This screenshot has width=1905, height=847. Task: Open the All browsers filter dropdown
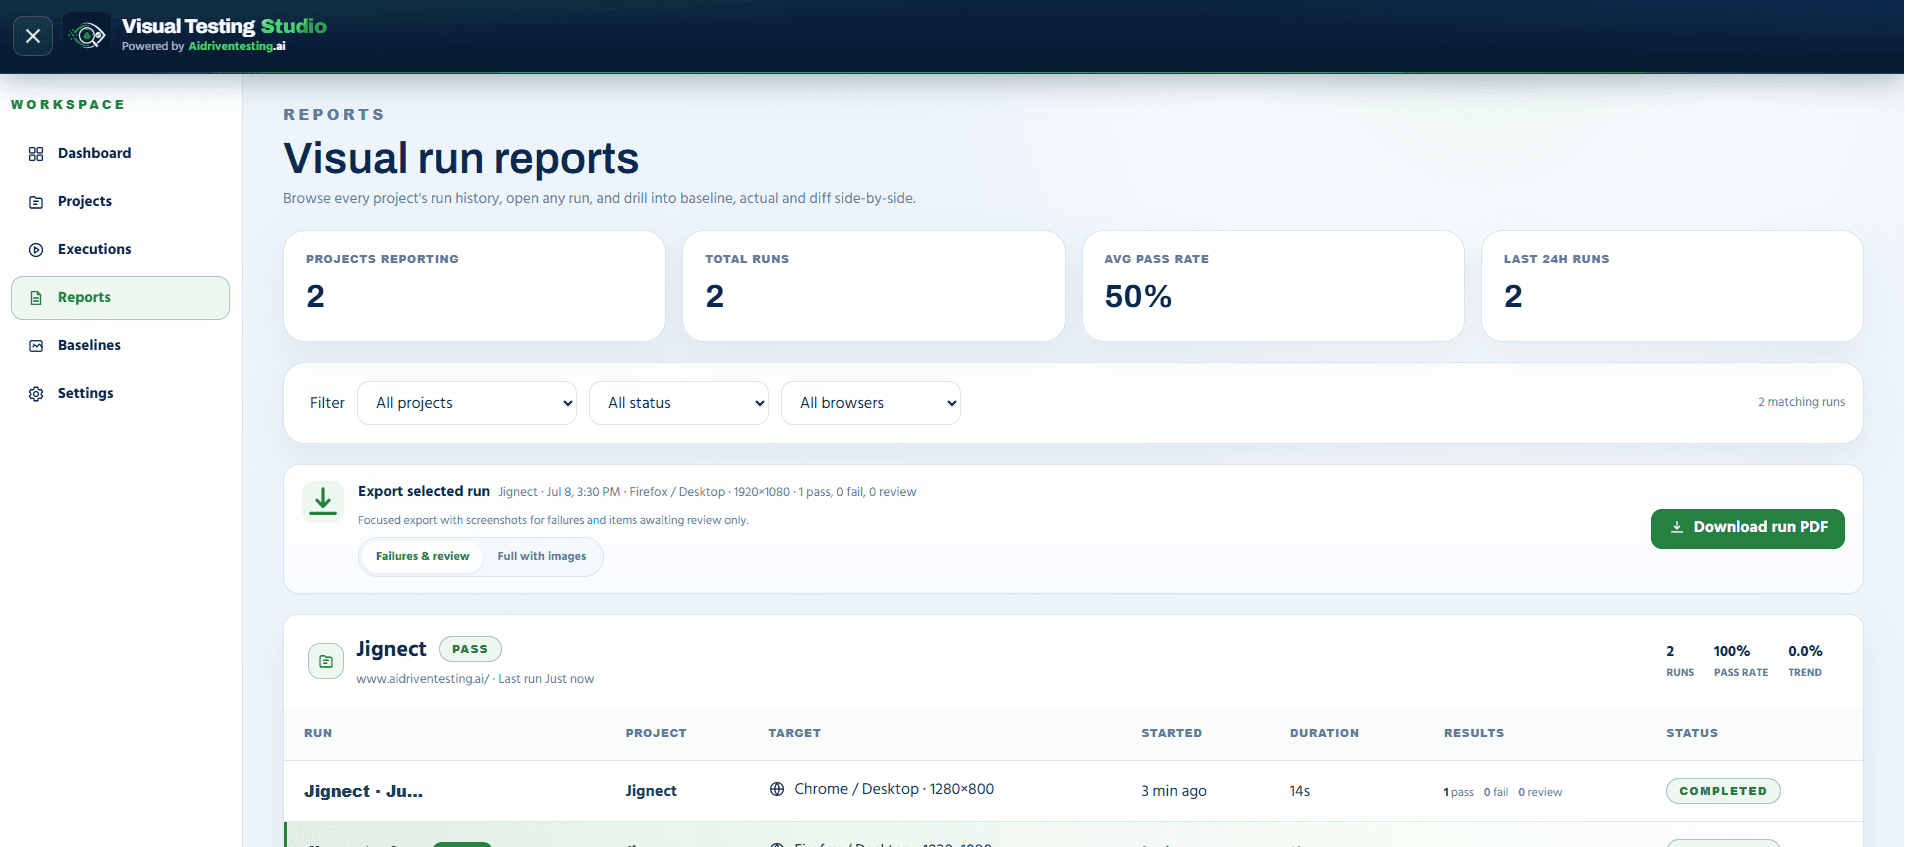tap(871, 403)
